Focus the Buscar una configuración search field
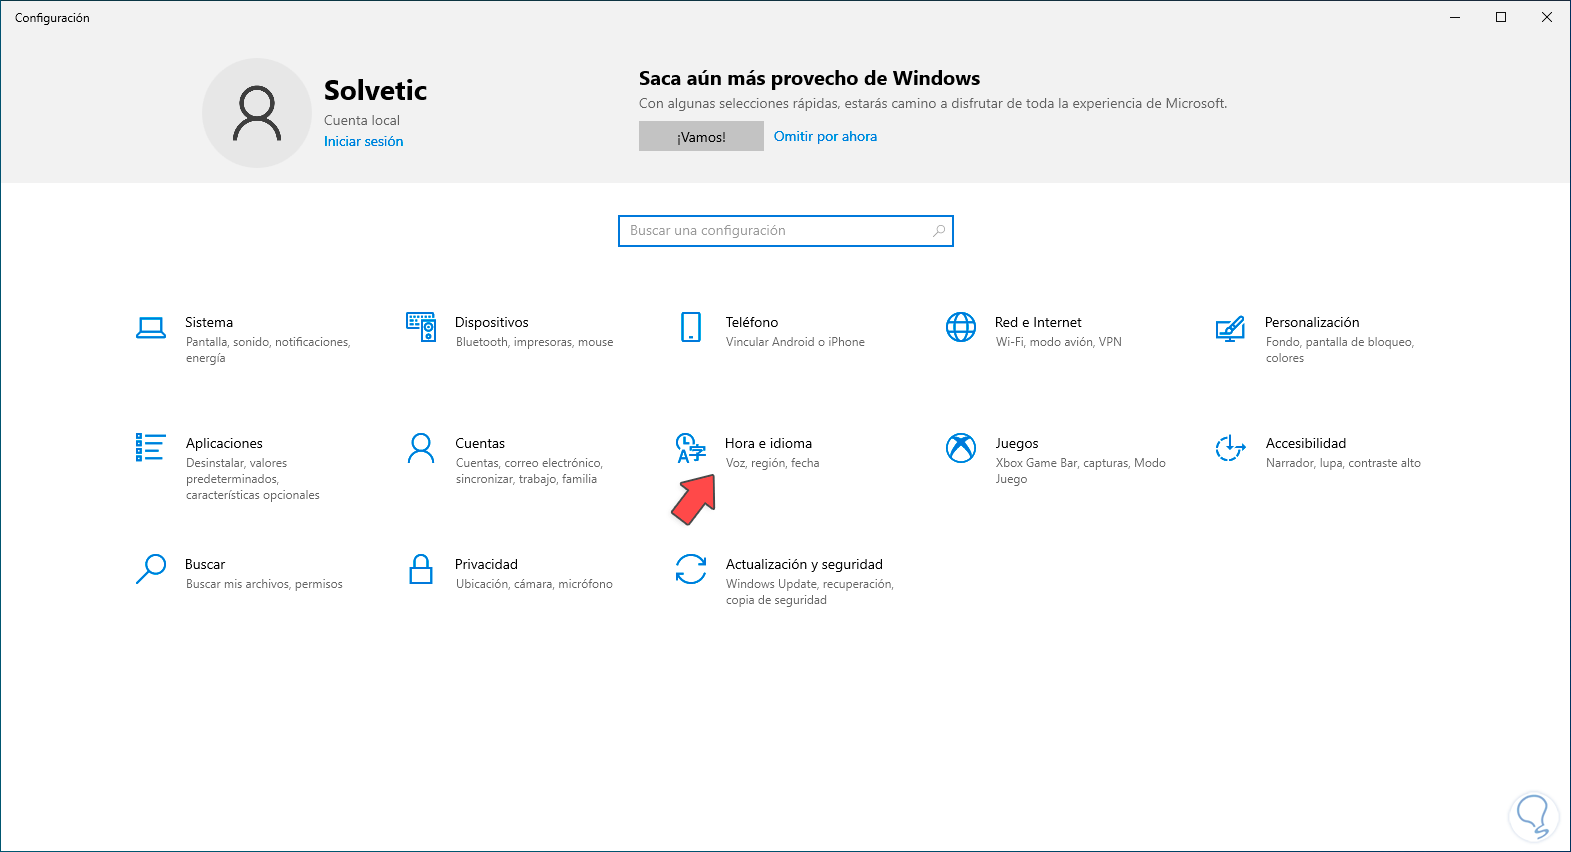 (775, 231)
